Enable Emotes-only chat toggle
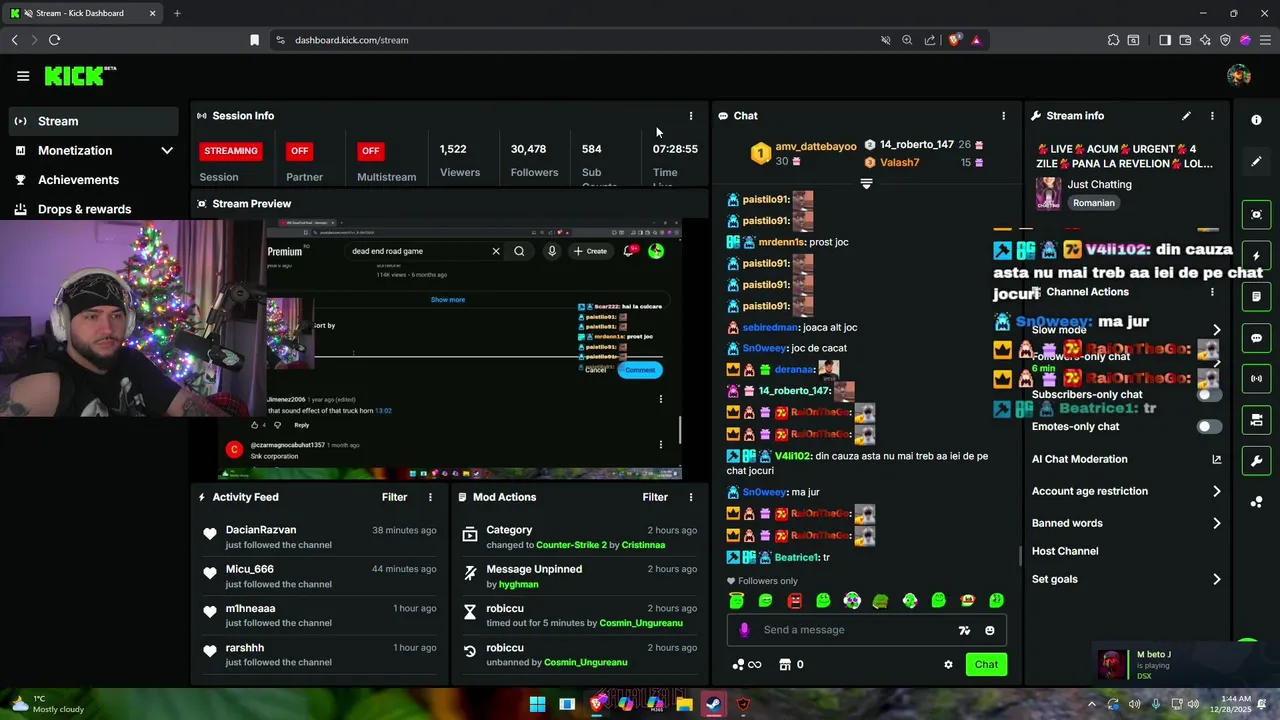This screenshot has width=1280, height=720. point(1209,426)
